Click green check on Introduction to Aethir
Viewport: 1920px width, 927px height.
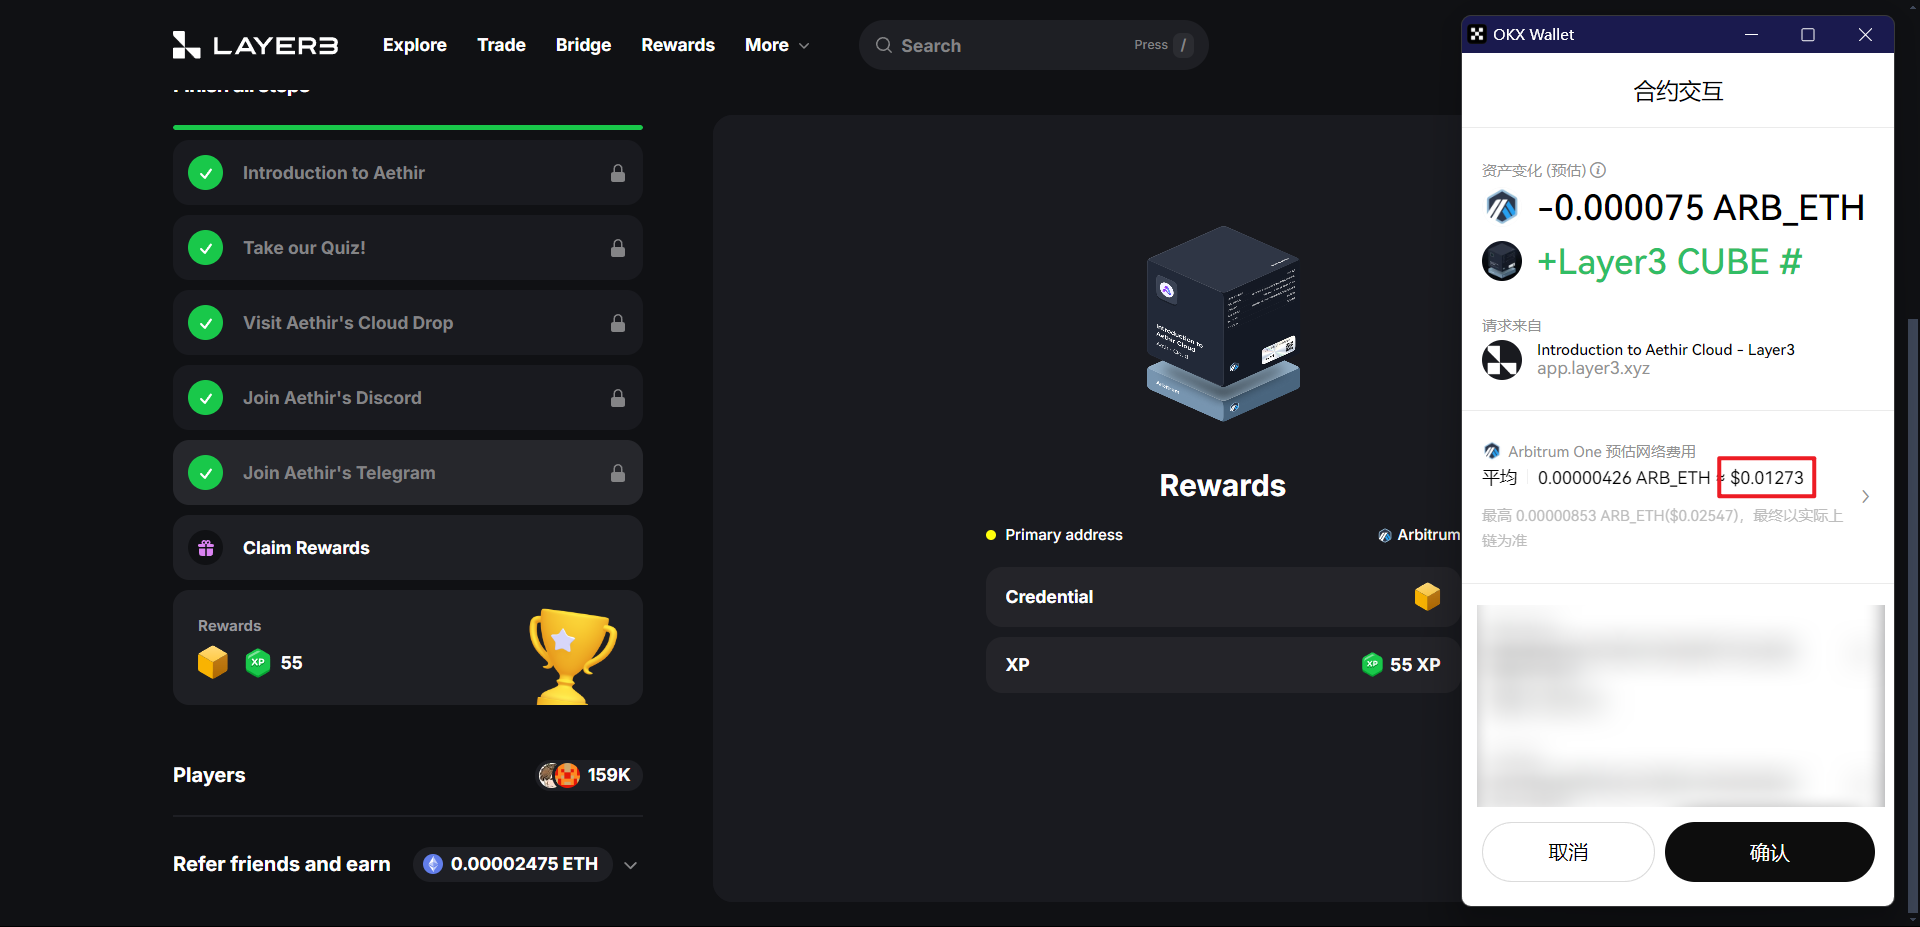pyautogui.click(x=206, y=173)
